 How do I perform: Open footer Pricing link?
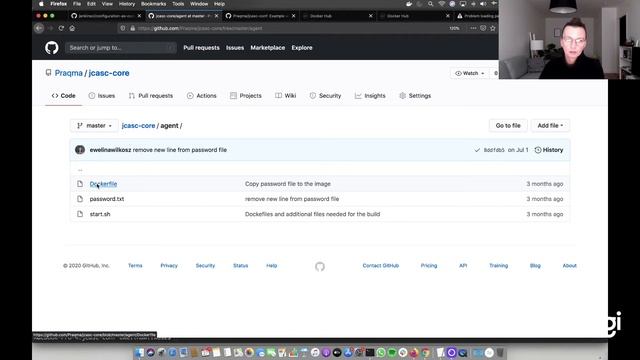tap(429, 266)
